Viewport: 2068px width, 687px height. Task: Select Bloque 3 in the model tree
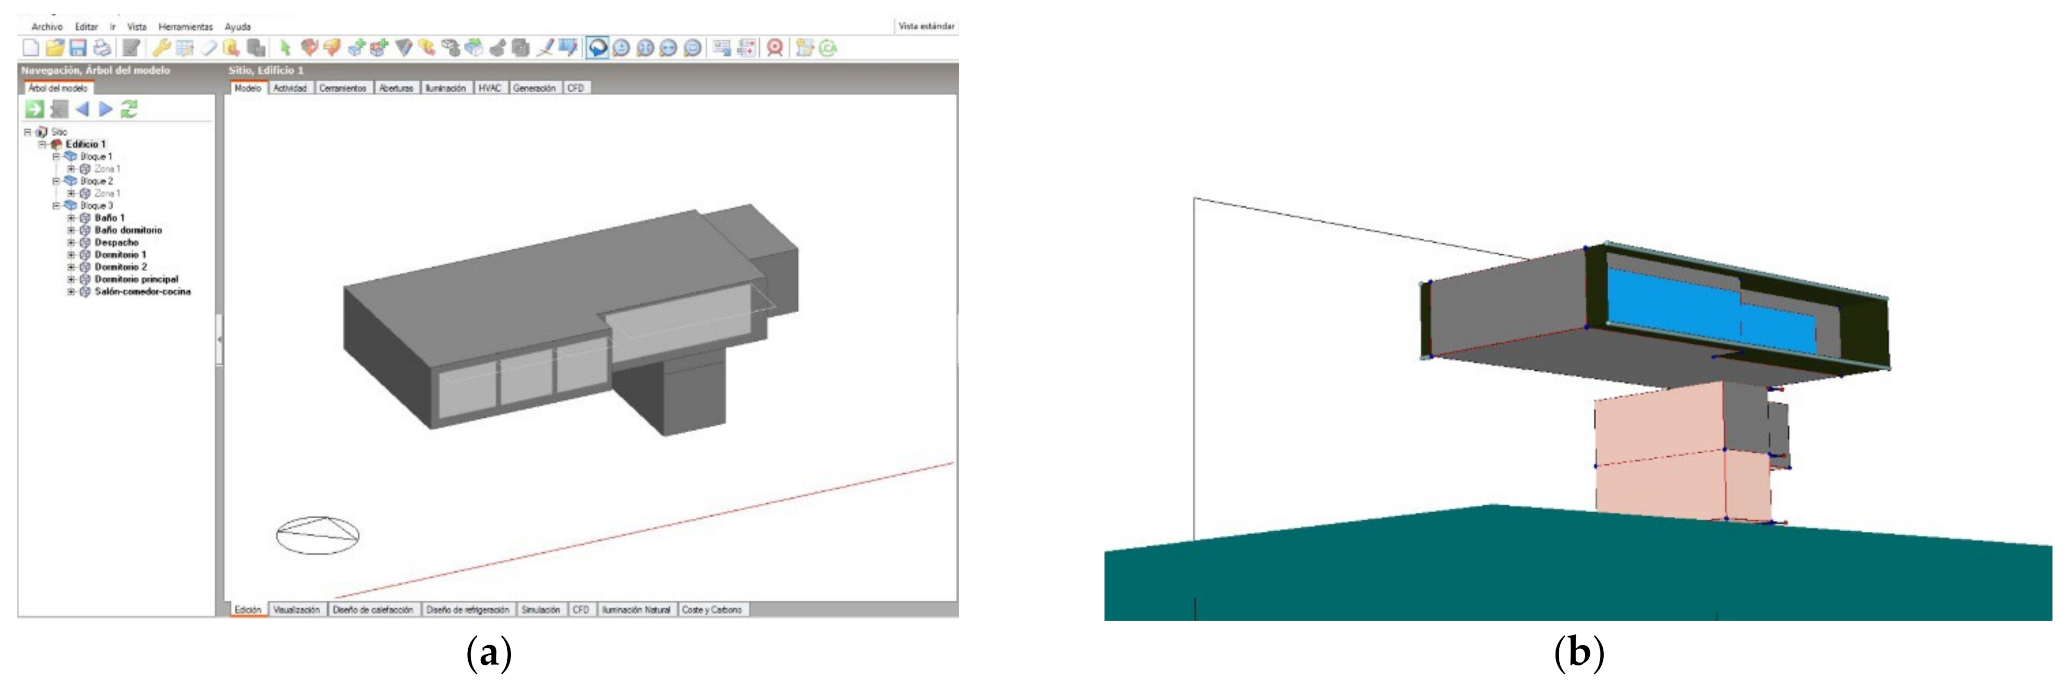point(97,206)
